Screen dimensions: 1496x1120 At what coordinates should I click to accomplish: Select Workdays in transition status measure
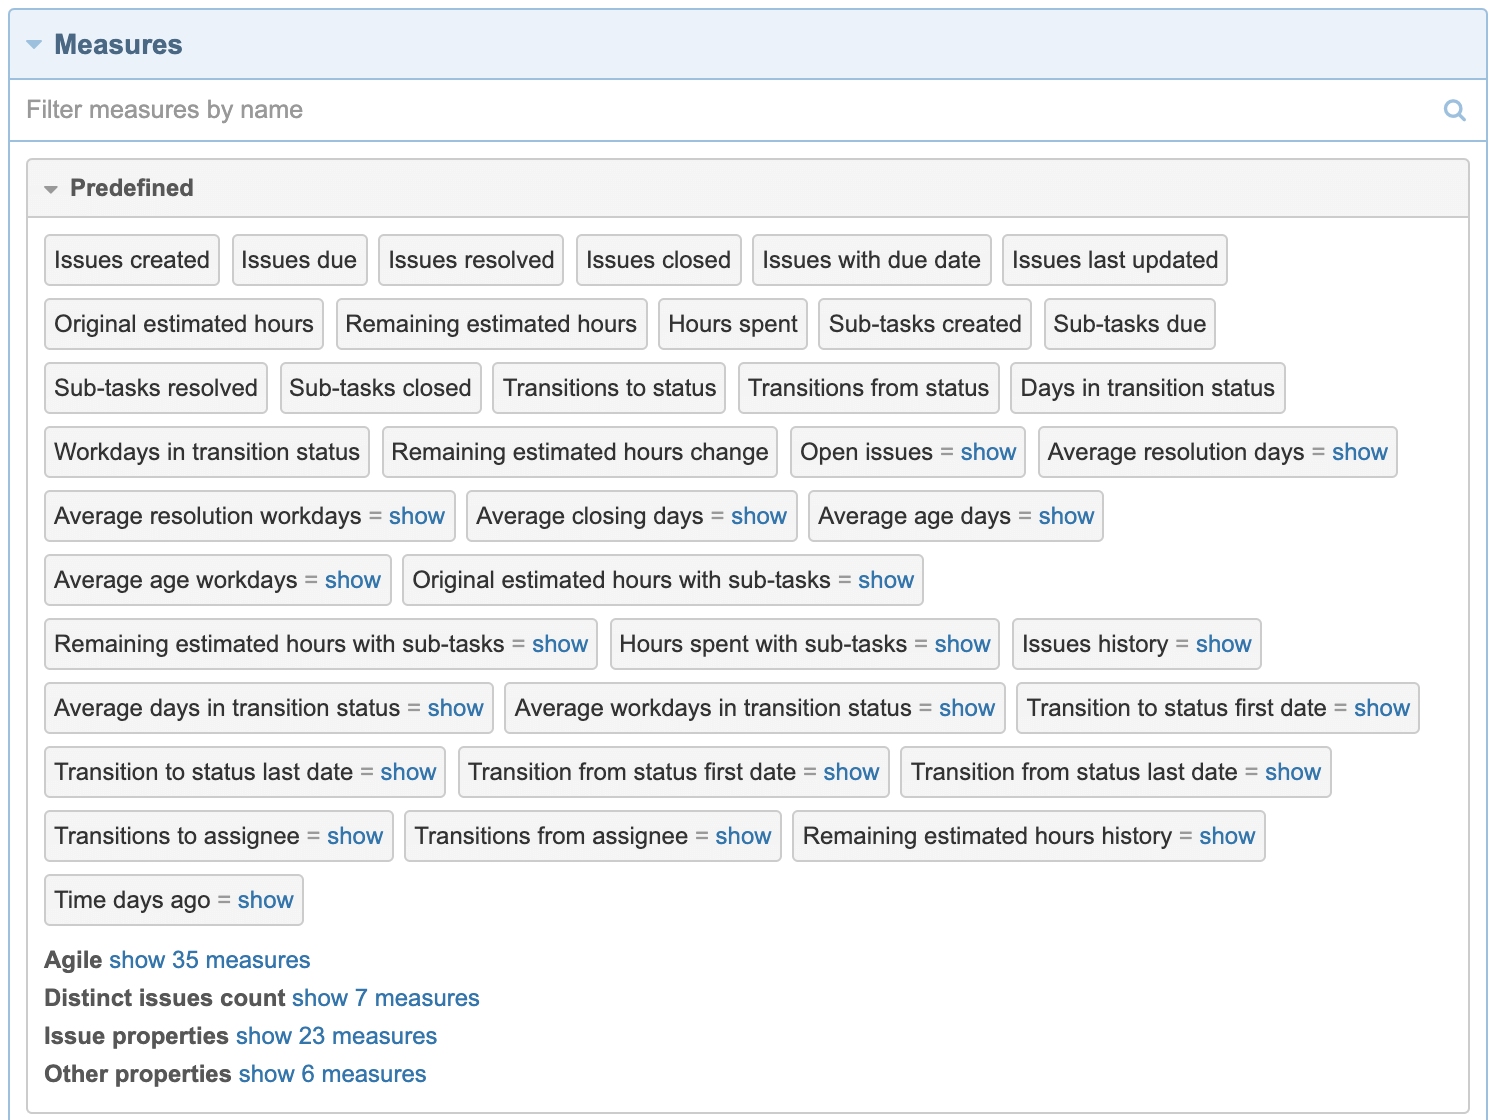[207, 452]
